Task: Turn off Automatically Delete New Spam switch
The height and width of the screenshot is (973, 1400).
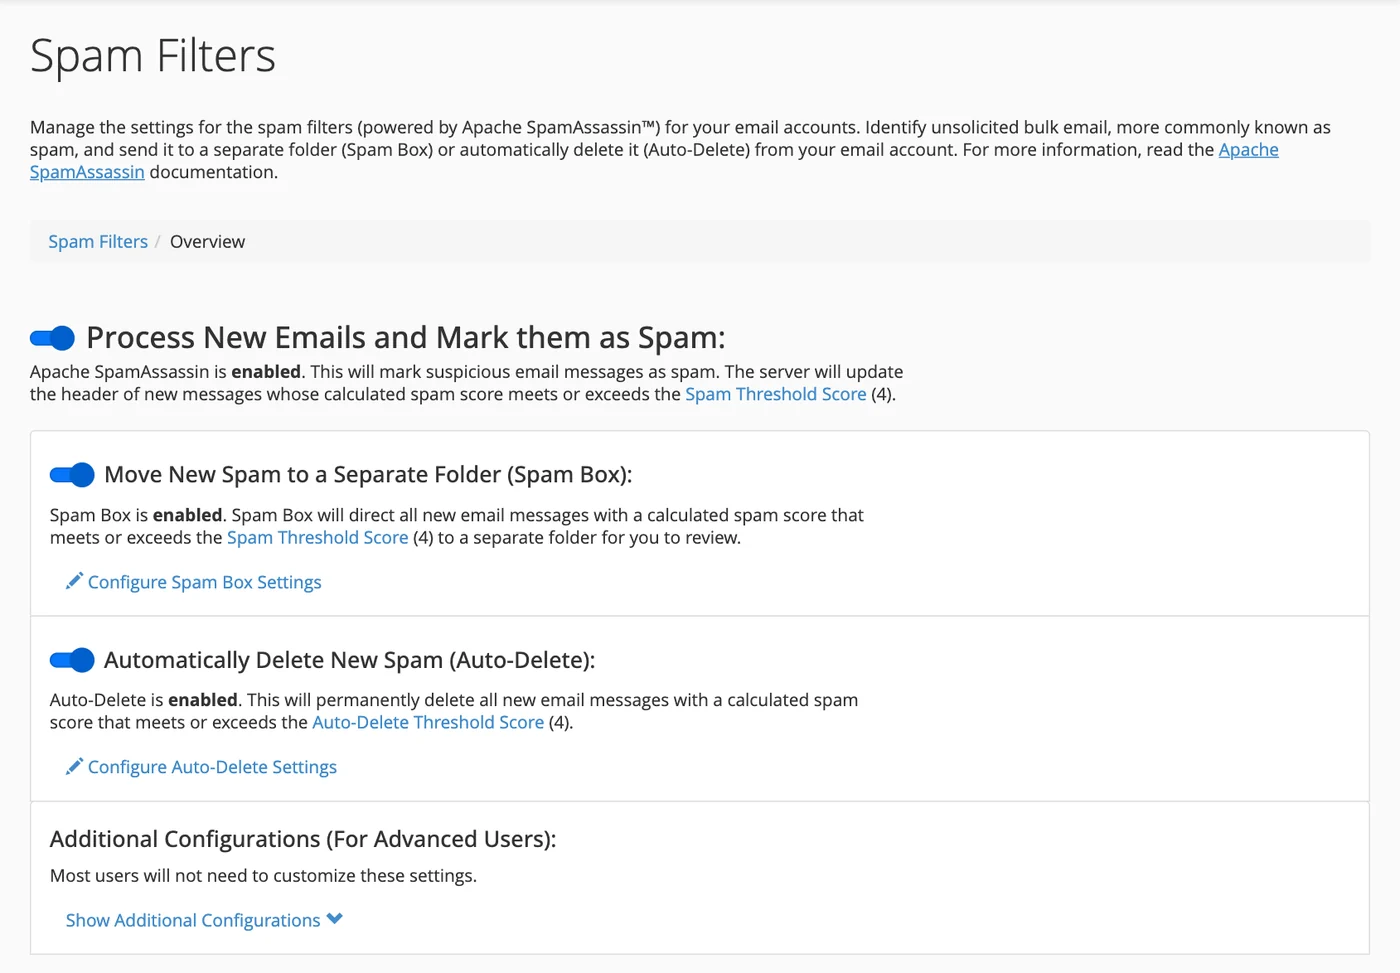Action: click(72, 660)
